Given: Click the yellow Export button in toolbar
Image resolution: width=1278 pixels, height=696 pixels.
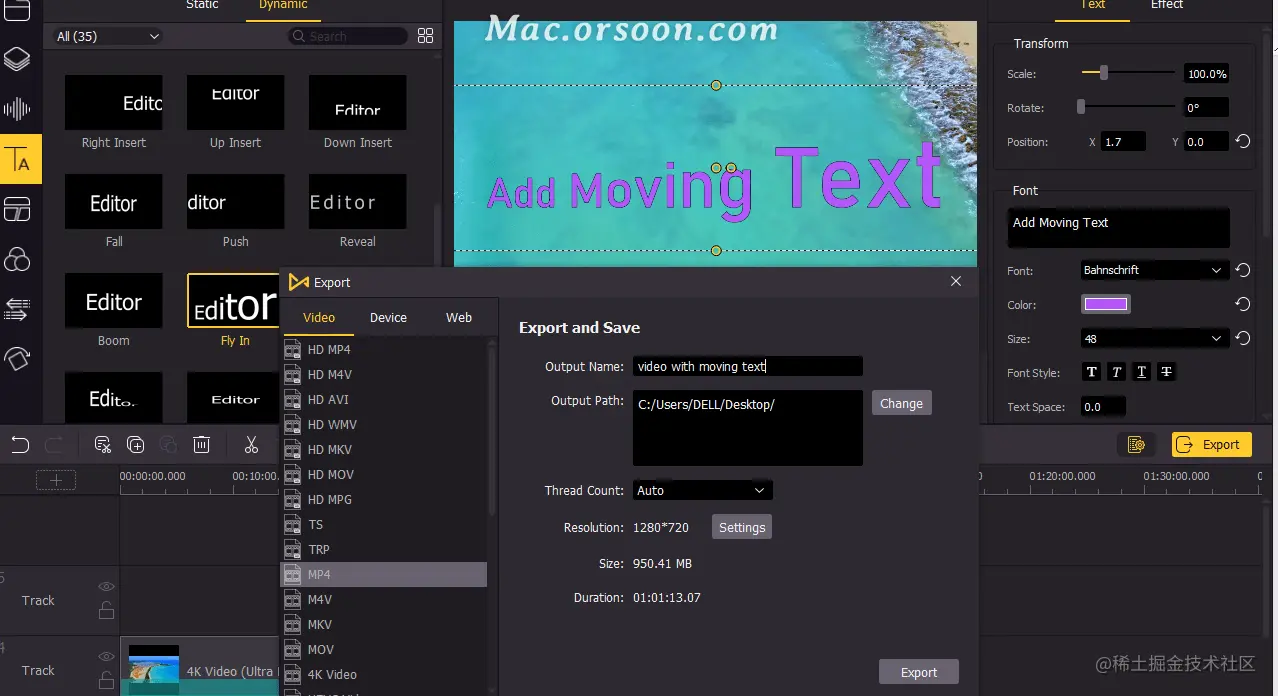Looking at the screenshot, I should point(1211,445).
